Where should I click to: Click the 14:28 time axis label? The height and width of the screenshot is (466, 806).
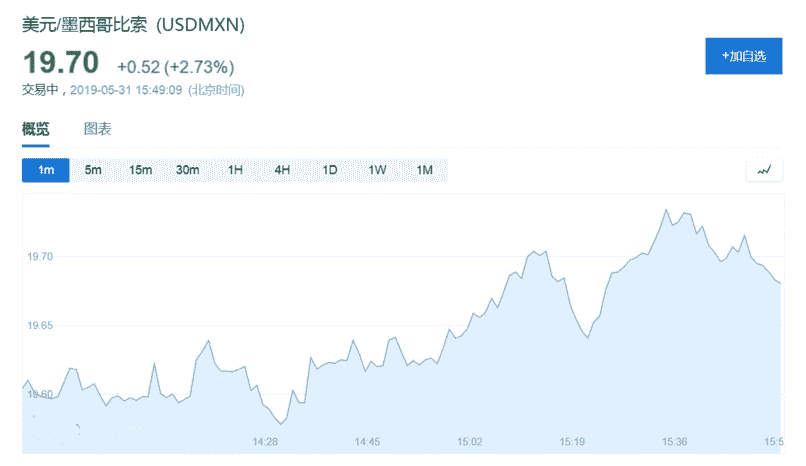coord(265,441)
